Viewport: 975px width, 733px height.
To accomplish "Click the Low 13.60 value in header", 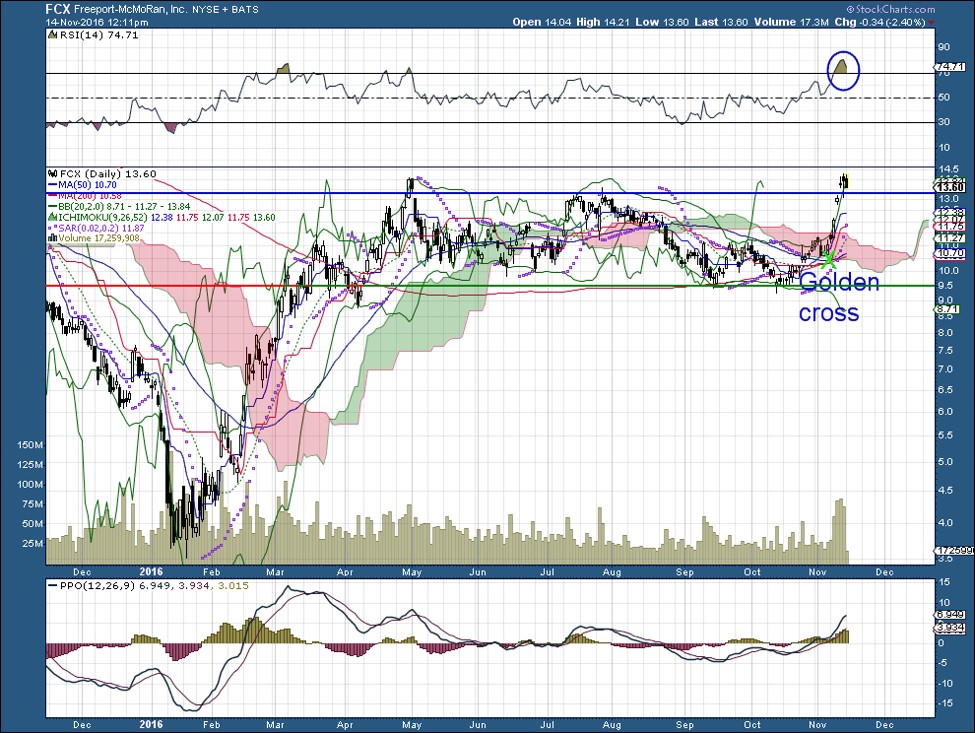I will (662, 22).
